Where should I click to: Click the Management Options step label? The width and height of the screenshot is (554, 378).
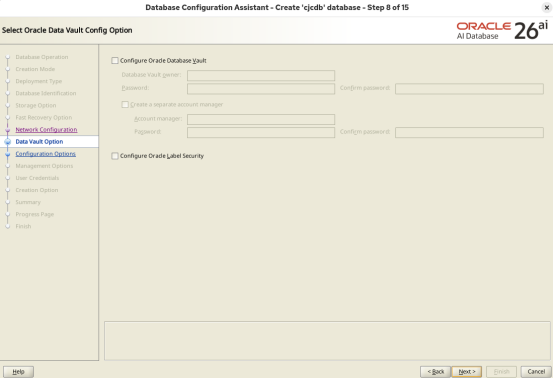pyautogui.click(x=44, y=166)
